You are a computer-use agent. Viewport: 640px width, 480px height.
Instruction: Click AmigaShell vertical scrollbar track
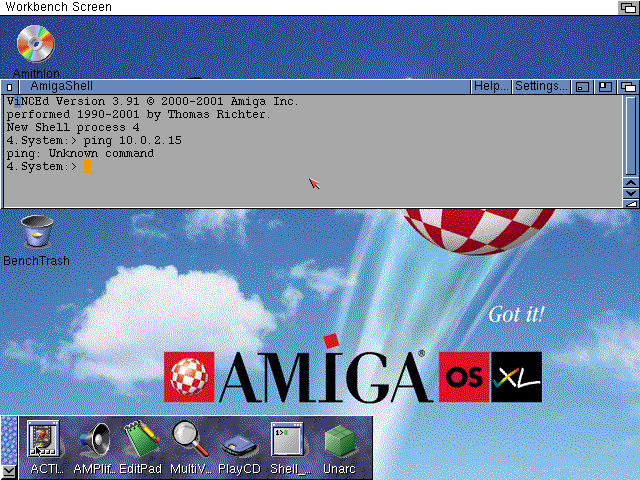[631, 136]
